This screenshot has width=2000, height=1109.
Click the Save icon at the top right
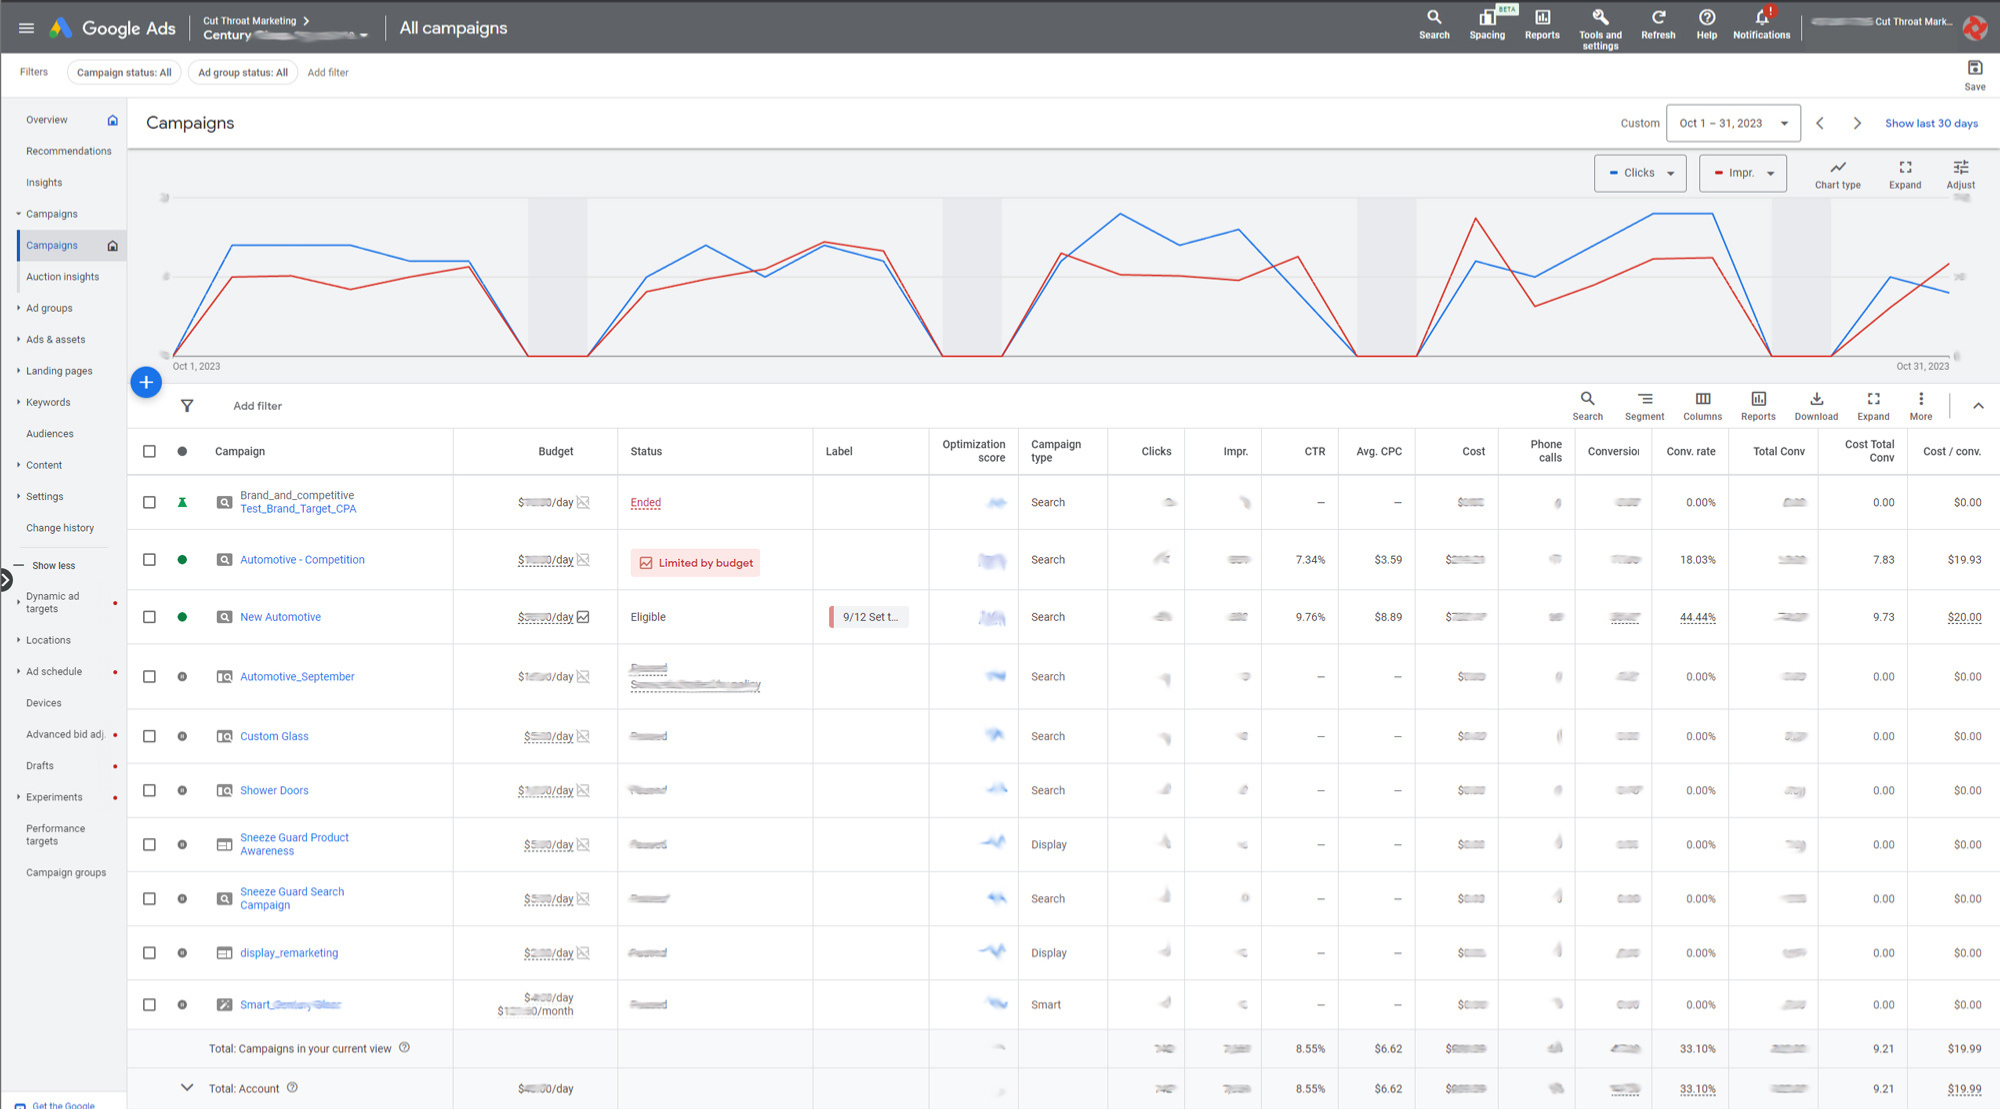pos(1974,68)
